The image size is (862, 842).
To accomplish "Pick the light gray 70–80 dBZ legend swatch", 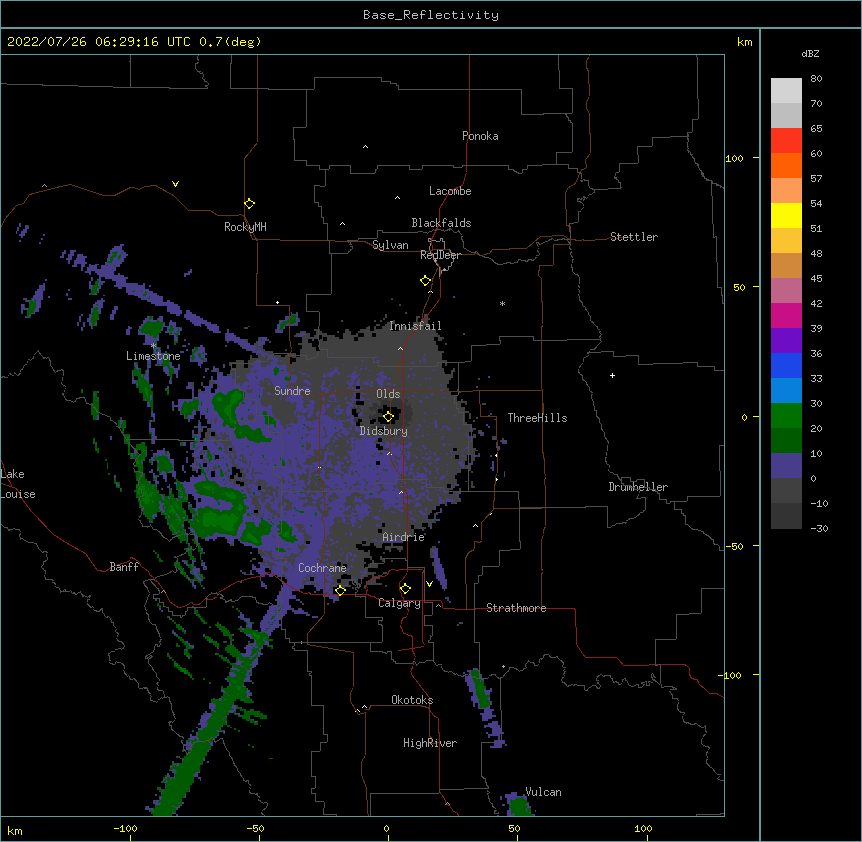I will point(786,91).
